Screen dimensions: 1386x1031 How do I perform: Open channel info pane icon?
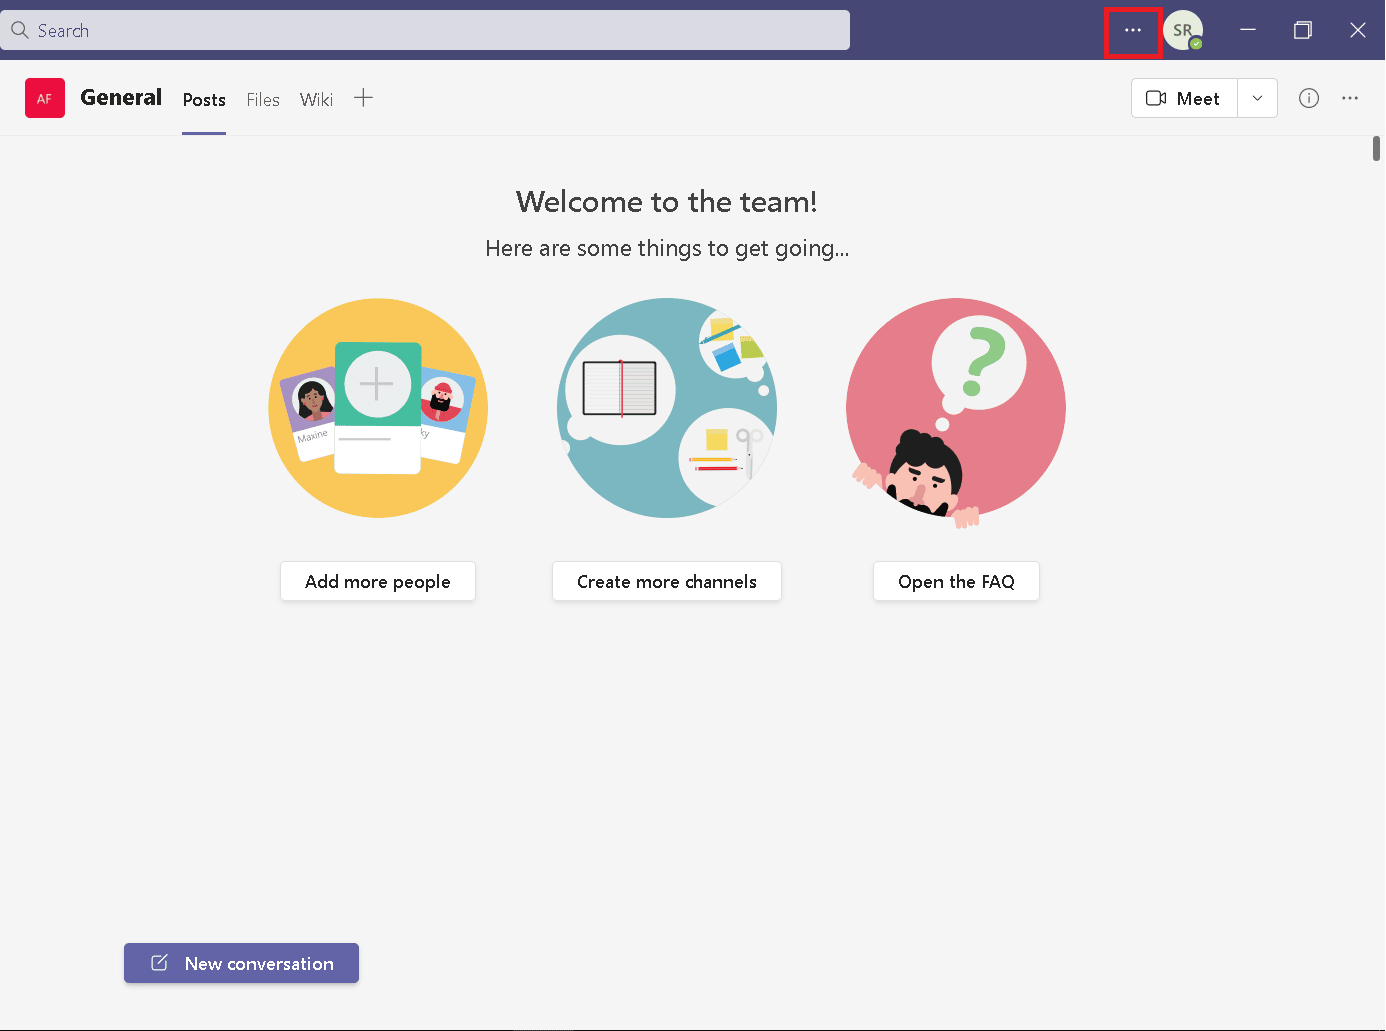1308,98
